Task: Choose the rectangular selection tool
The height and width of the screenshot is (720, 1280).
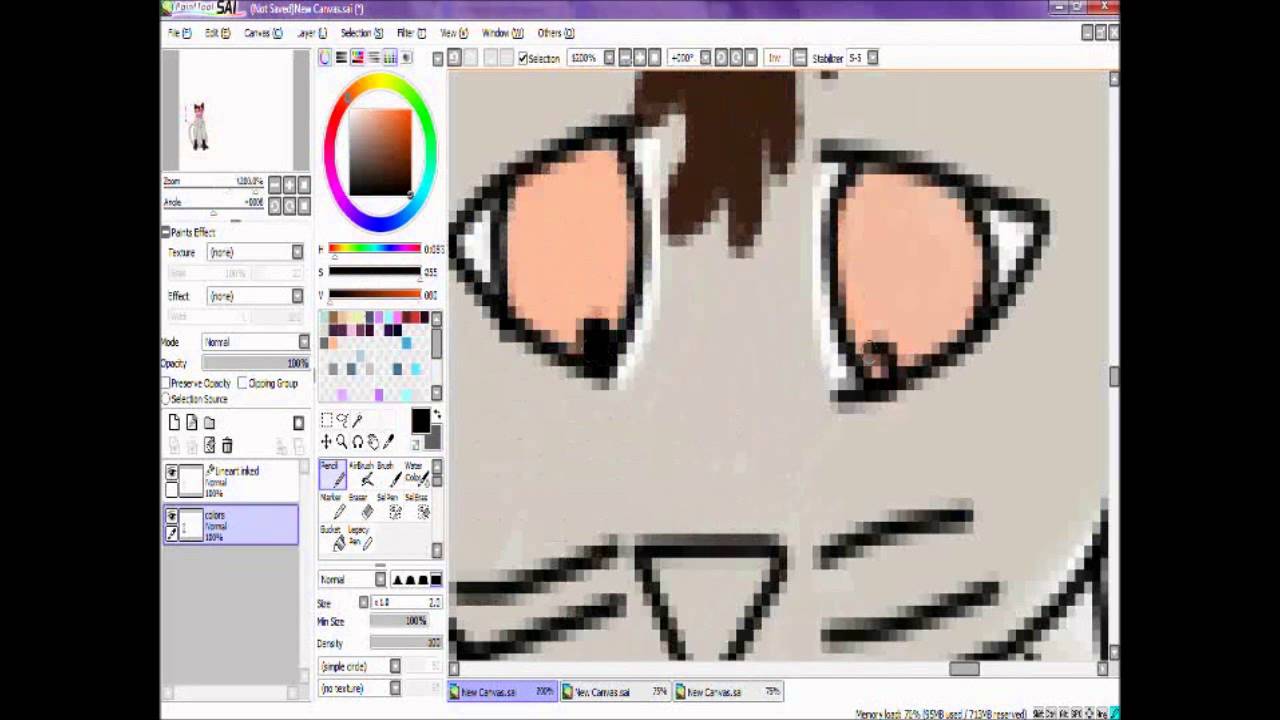Action: point(326,421)
